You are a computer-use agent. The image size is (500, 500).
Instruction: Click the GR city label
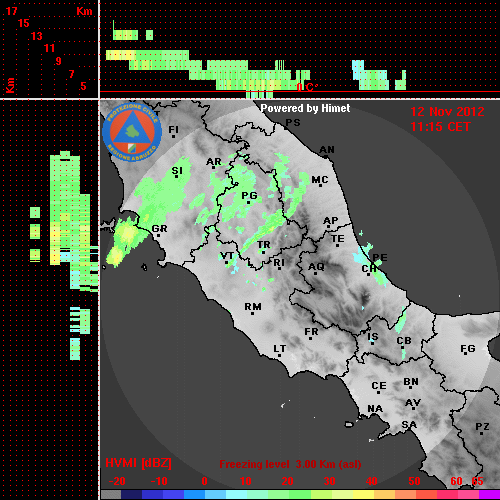tap(159, 229)
